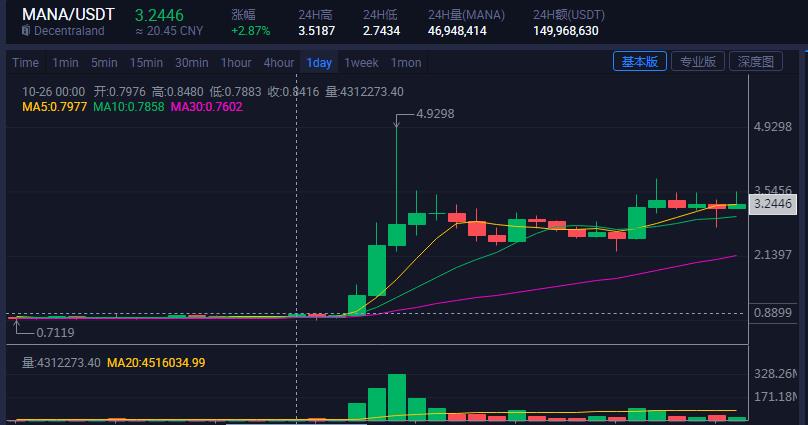The height and width of the screenshot is (425, 808).
Task: Click the current price 3.2446 in header
Action: 159,15
